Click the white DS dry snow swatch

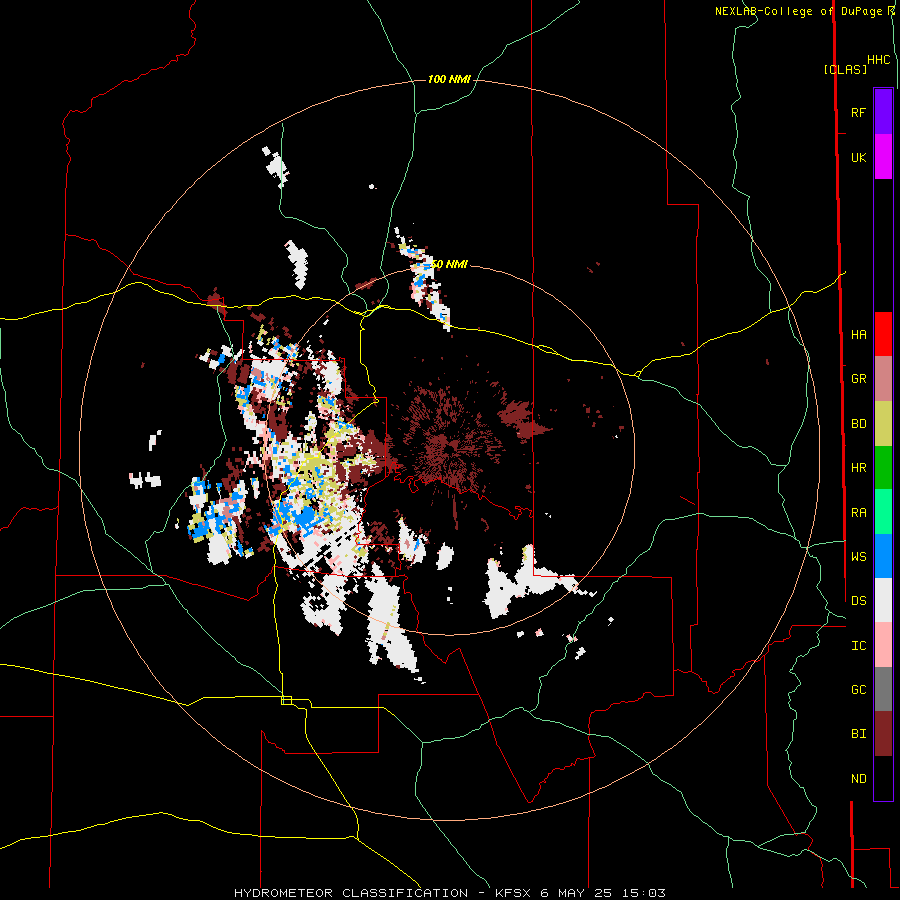click(x=883, y=600)
